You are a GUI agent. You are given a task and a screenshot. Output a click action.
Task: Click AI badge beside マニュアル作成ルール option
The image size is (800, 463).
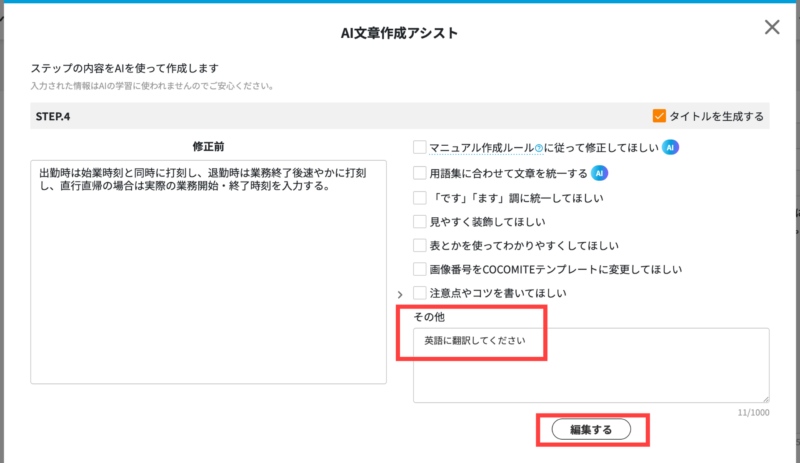point(670,148)
